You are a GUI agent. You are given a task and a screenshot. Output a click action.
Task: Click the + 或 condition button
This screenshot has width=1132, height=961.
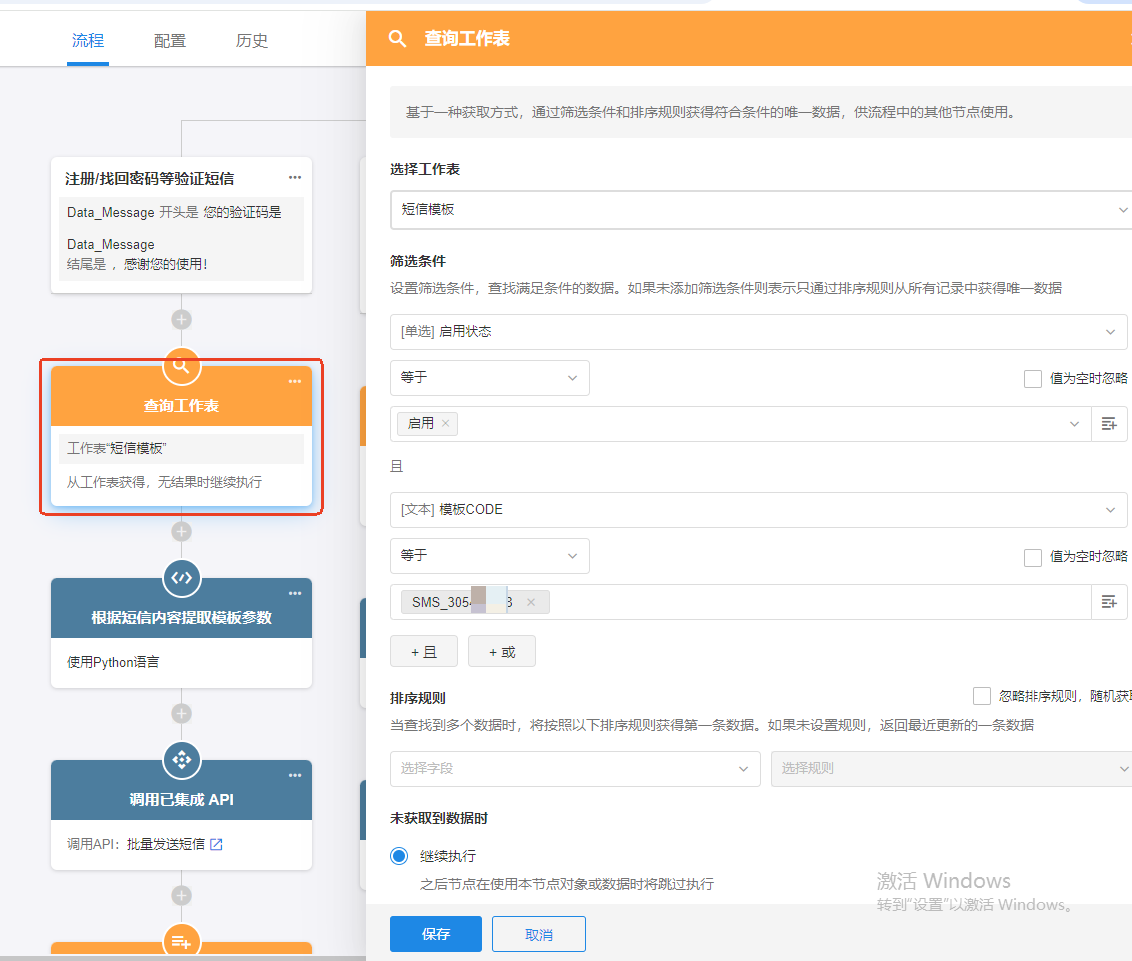[x=502, y=652]
